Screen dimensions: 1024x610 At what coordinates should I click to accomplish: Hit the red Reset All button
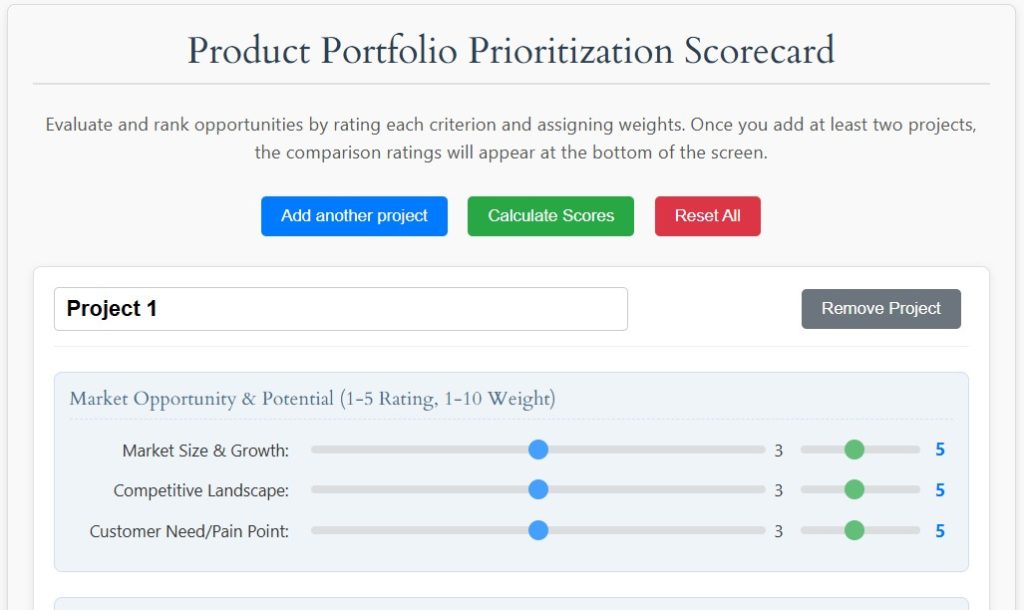707,216
